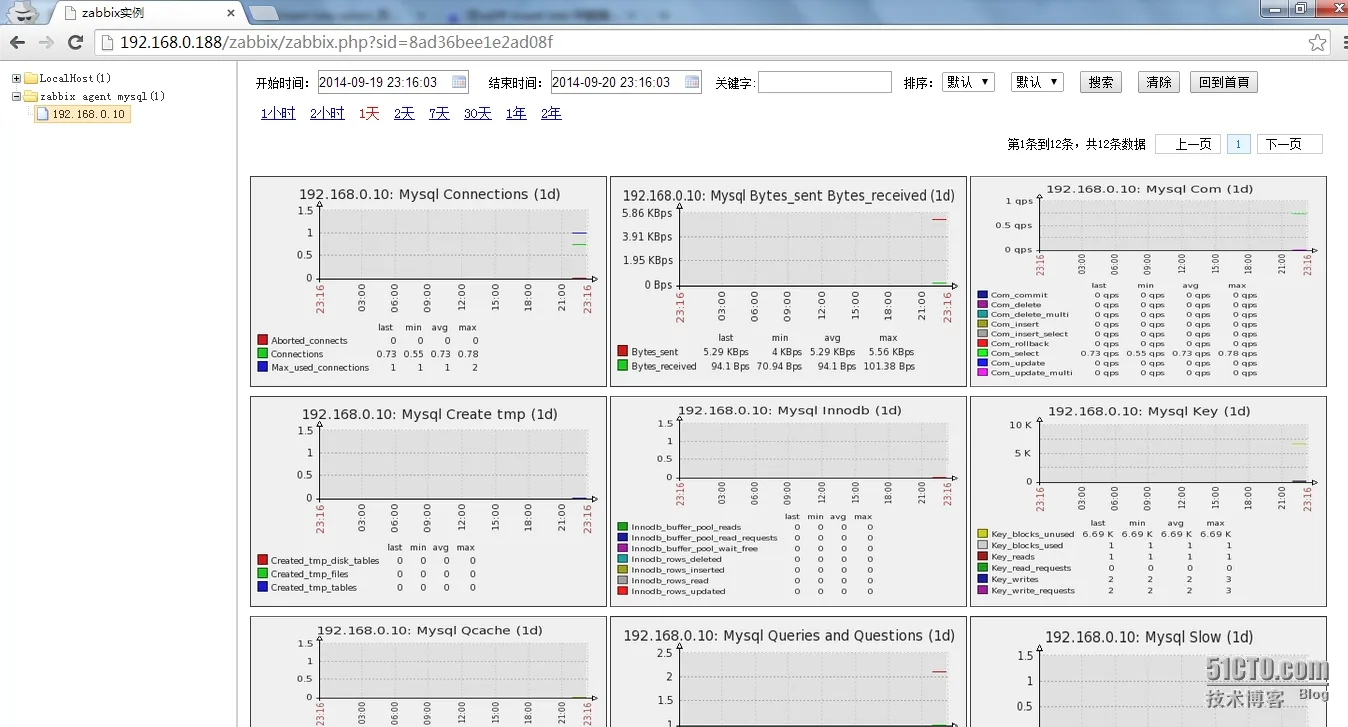This screenshot has width=1348, height=727.
Task: Click page number 1 in pagination
Action: click(1238, 144)
